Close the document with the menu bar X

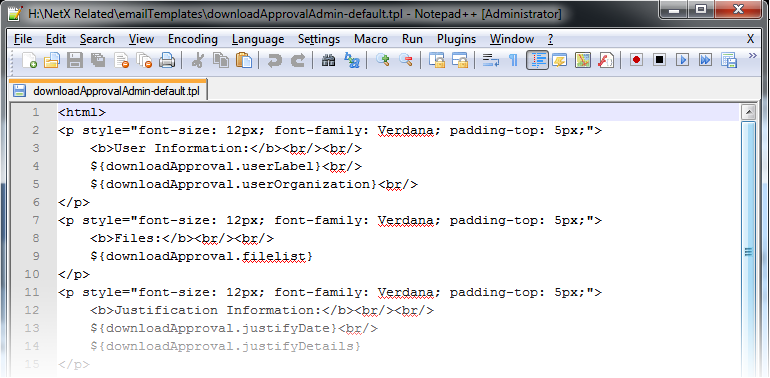tap(750, 39)
